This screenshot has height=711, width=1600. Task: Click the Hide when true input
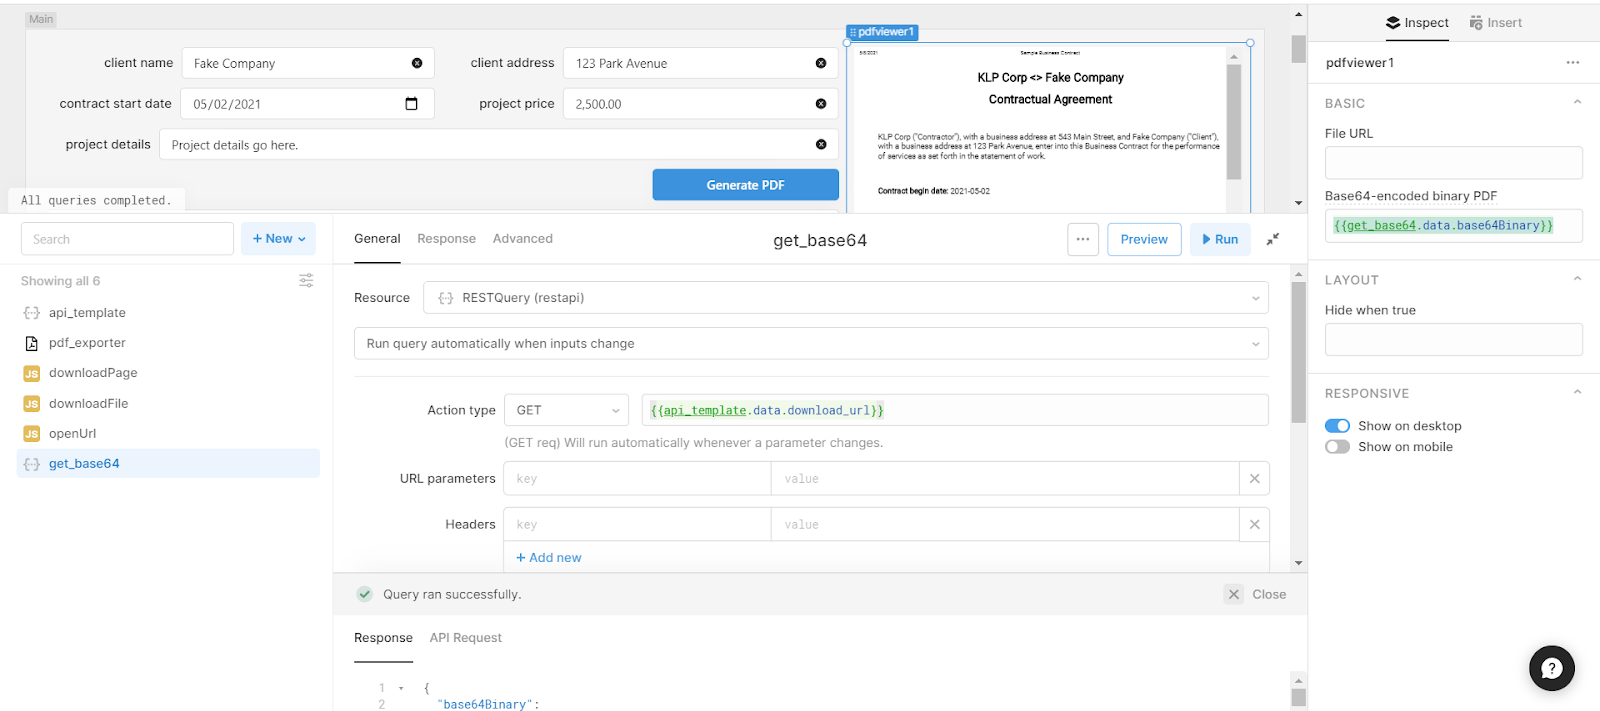click(1454, 340)
